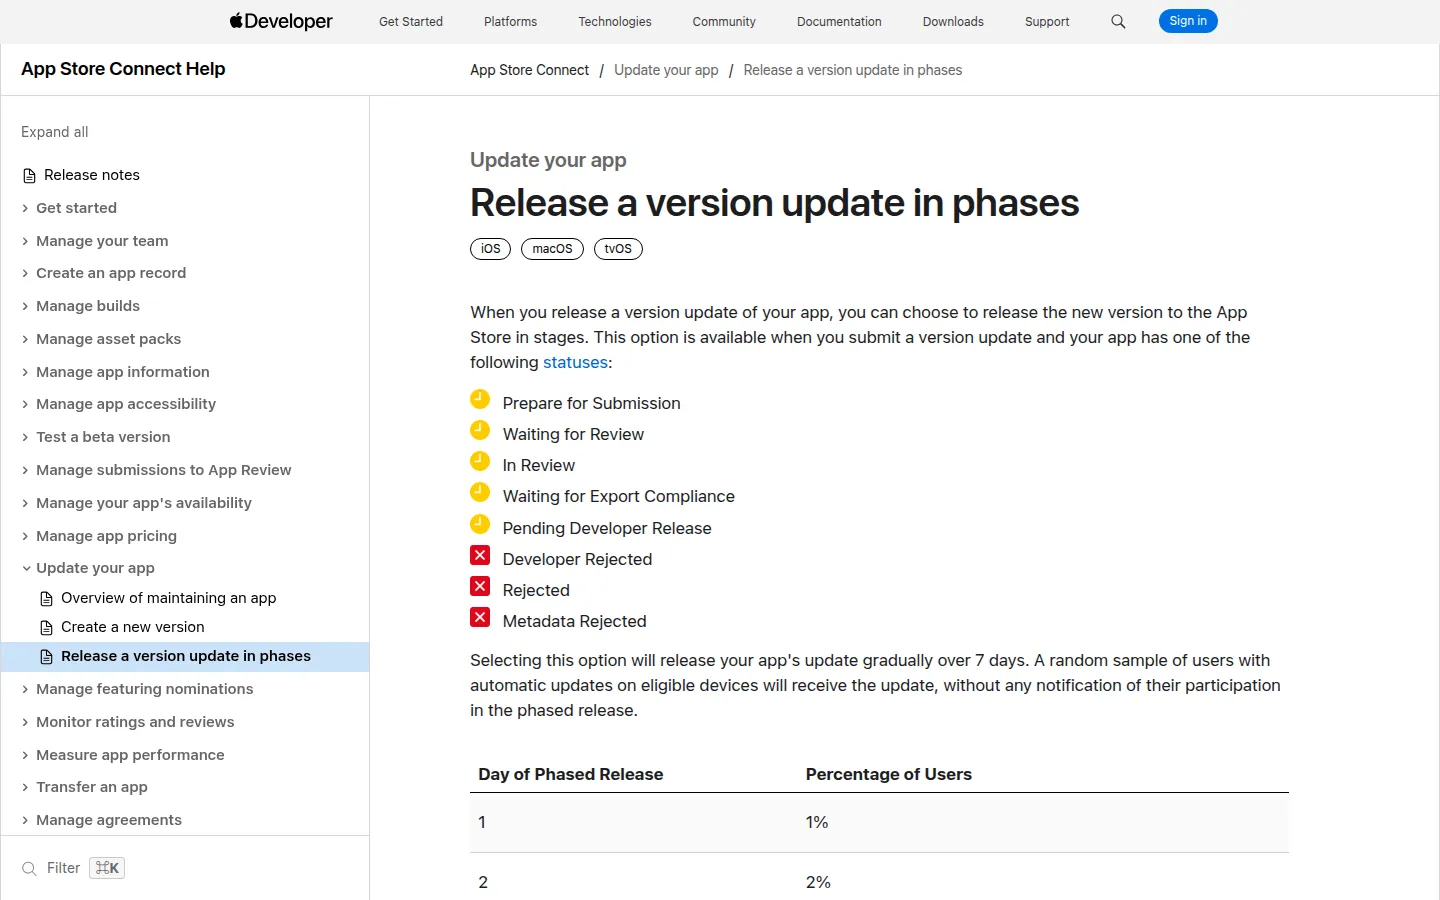1440x900 pixels.
Task: Expand the Get started section chevron
Action: (25, 208)
